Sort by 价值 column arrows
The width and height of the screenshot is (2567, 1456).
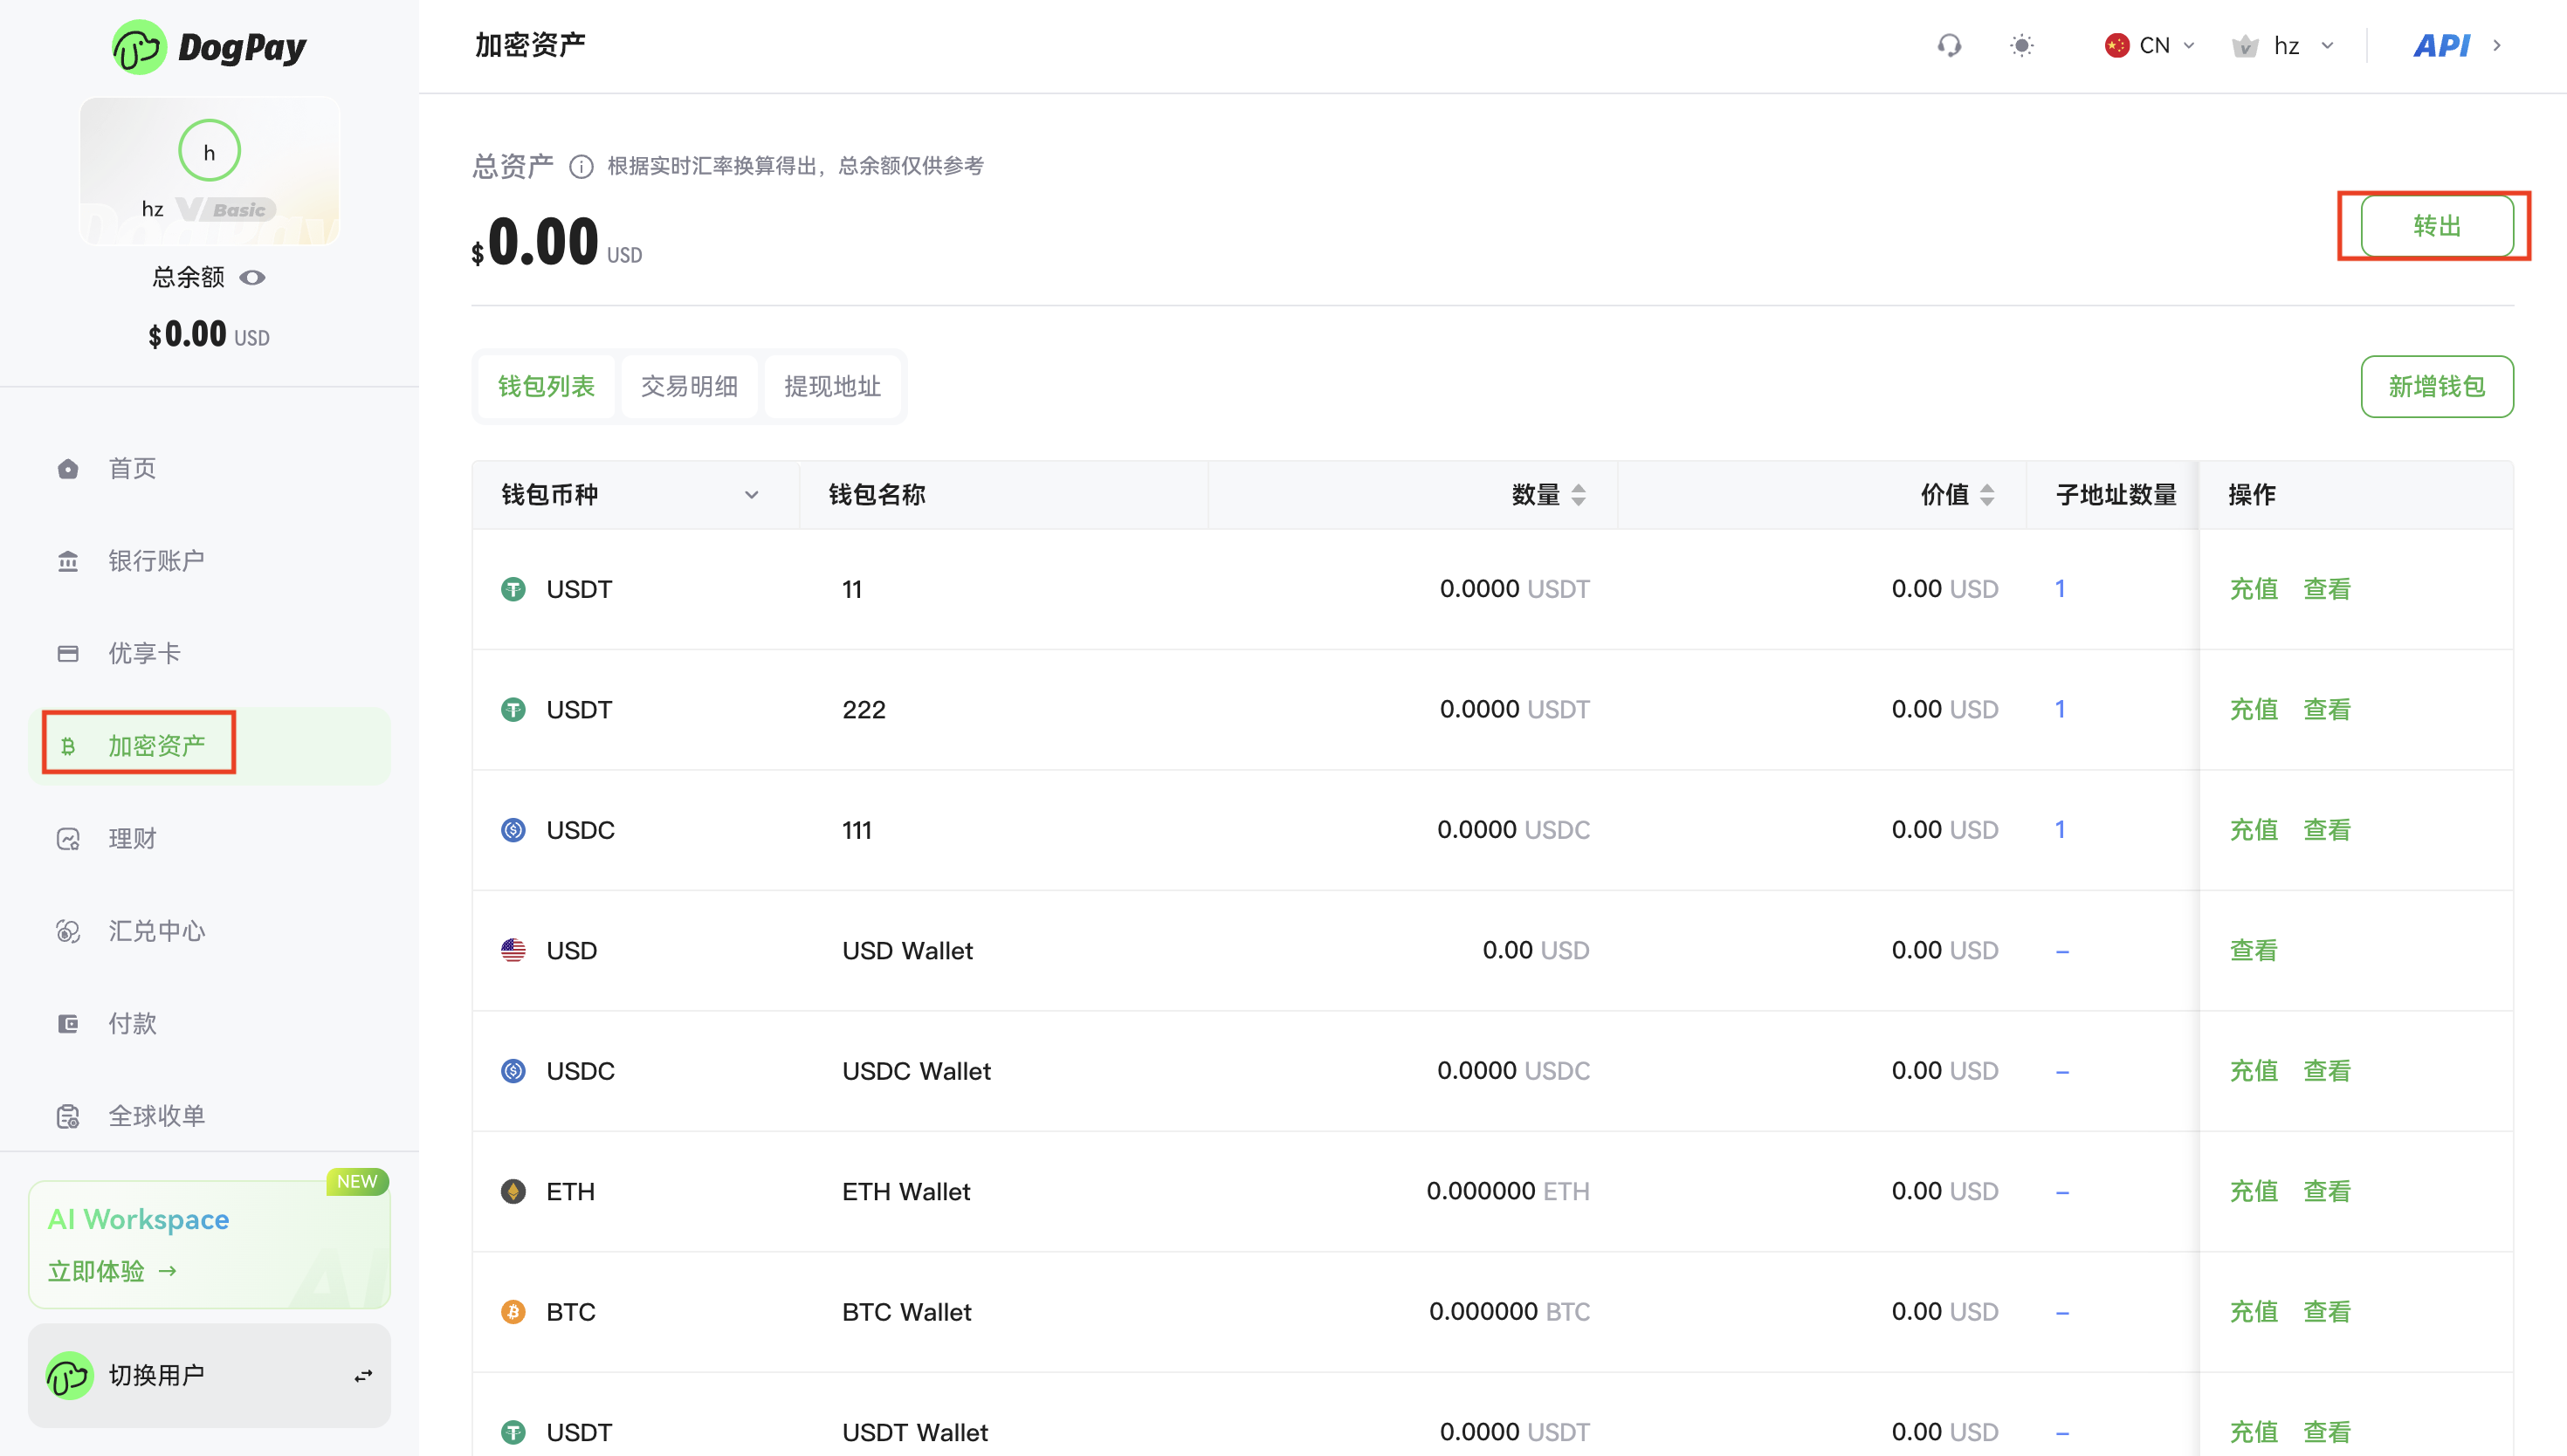(x=1987, y=495)
